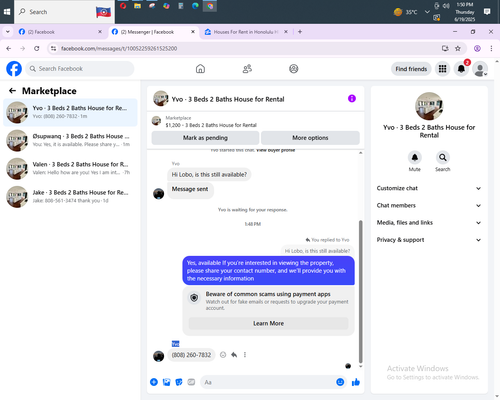
Task: Open the notifications bell with badge
Action: click(461, 69)
